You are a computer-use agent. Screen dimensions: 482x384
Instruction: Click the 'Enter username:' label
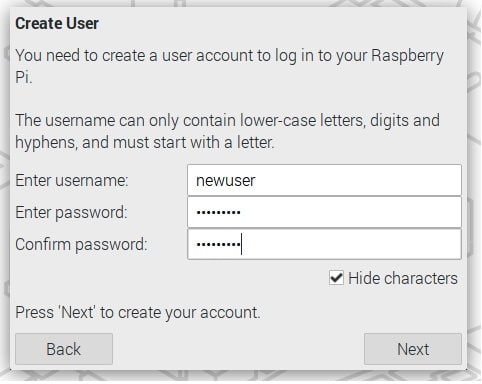tap(72, 180)
